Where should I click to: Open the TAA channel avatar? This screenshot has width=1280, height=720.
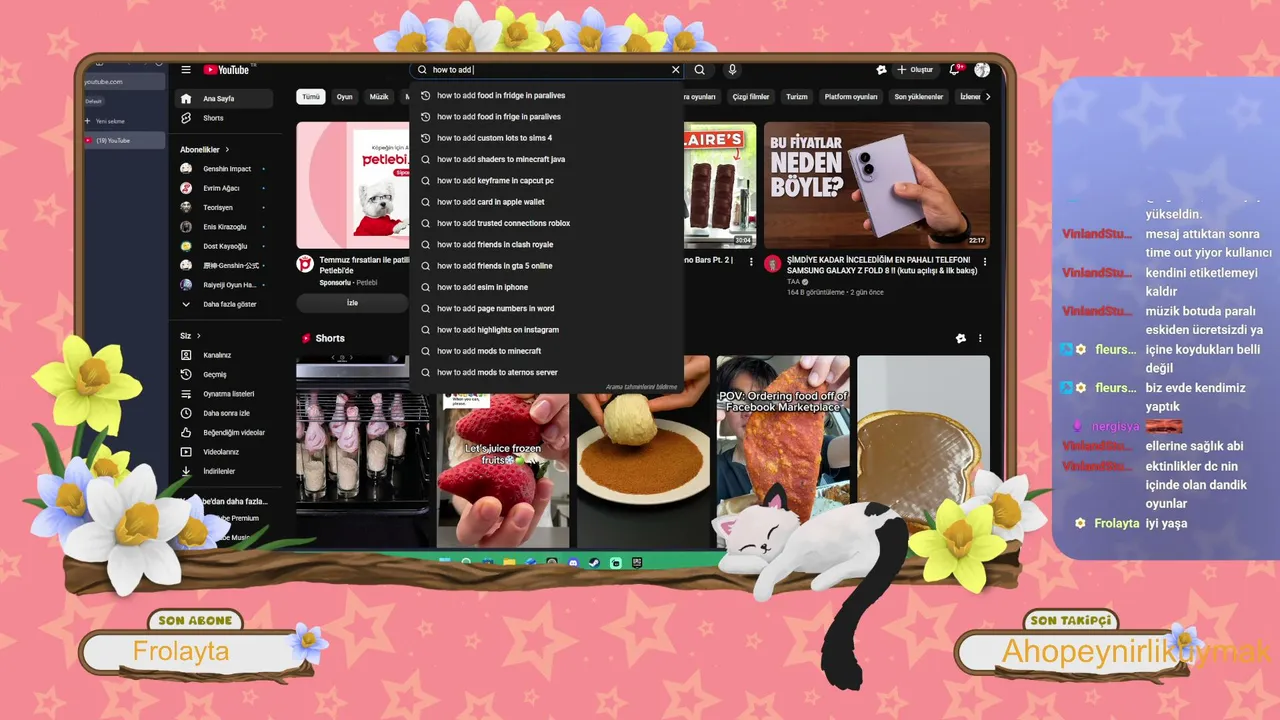pyautogui.click(x=773, y=263)
